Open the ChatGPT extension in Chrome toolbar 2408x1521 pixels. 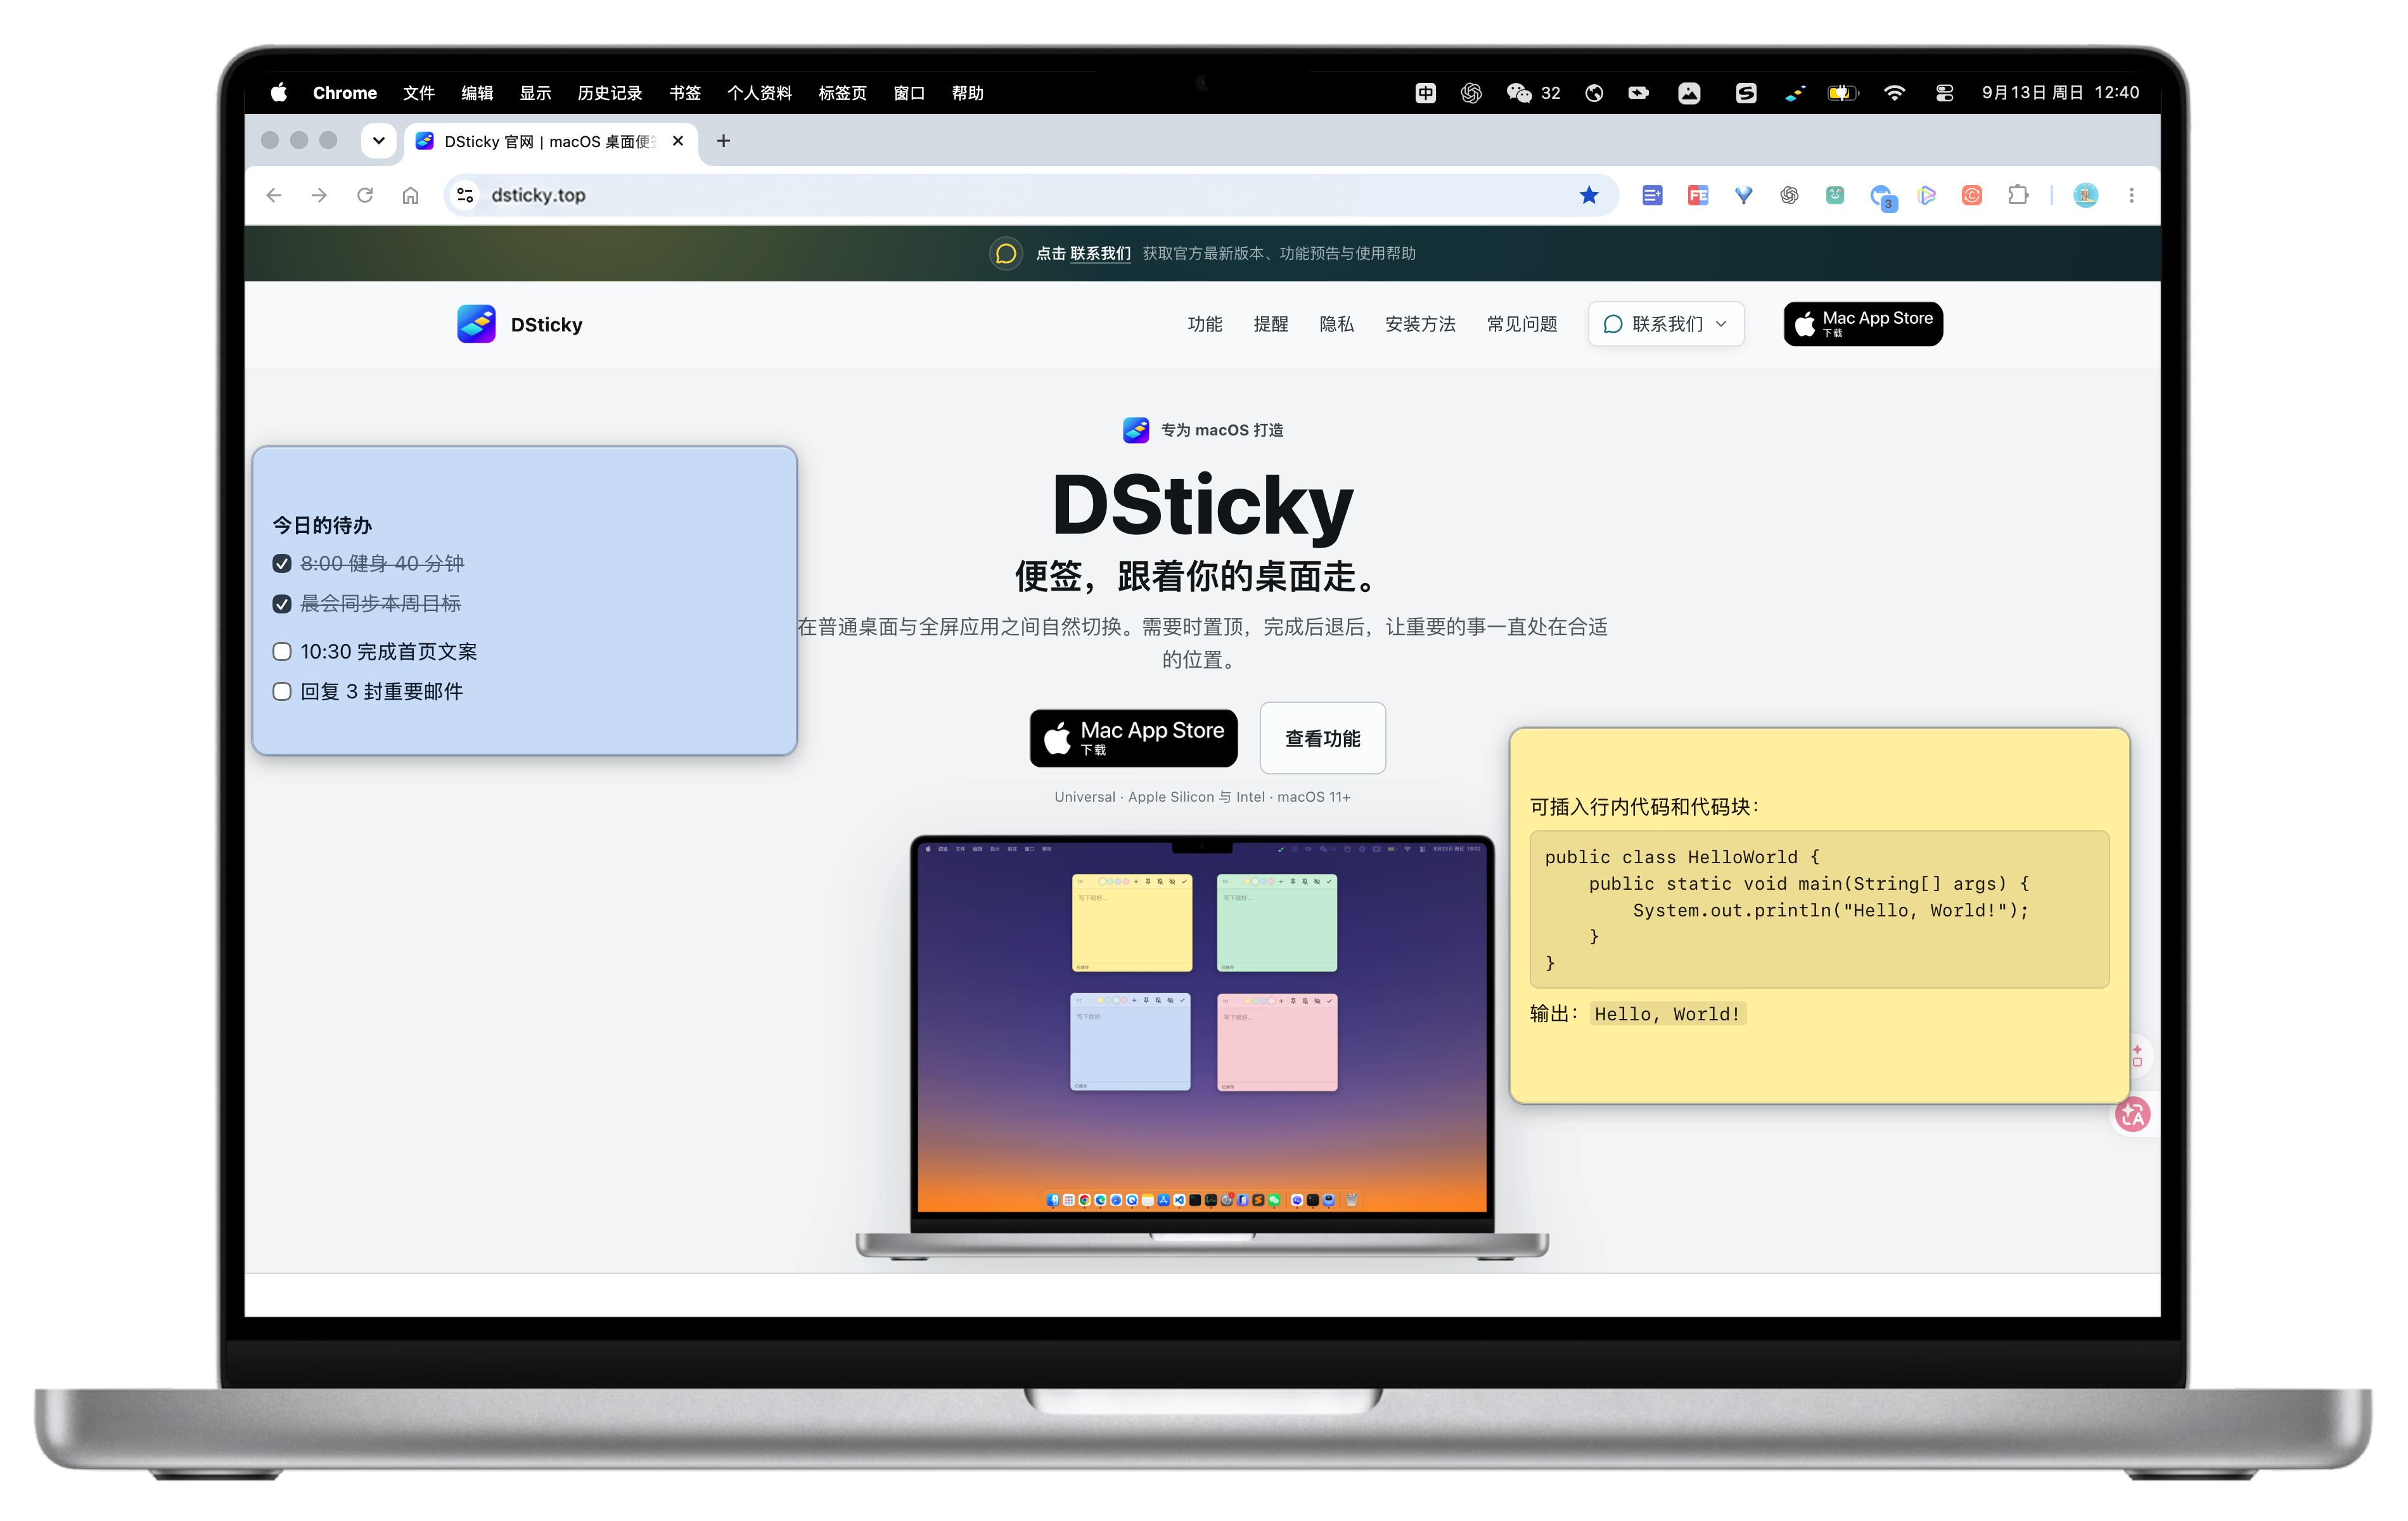click(1789, 195)
